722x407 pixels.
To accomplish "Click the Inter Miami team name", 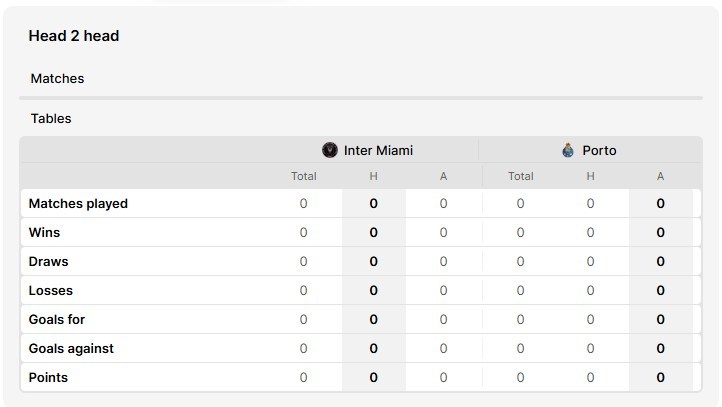I will (378, 150).
